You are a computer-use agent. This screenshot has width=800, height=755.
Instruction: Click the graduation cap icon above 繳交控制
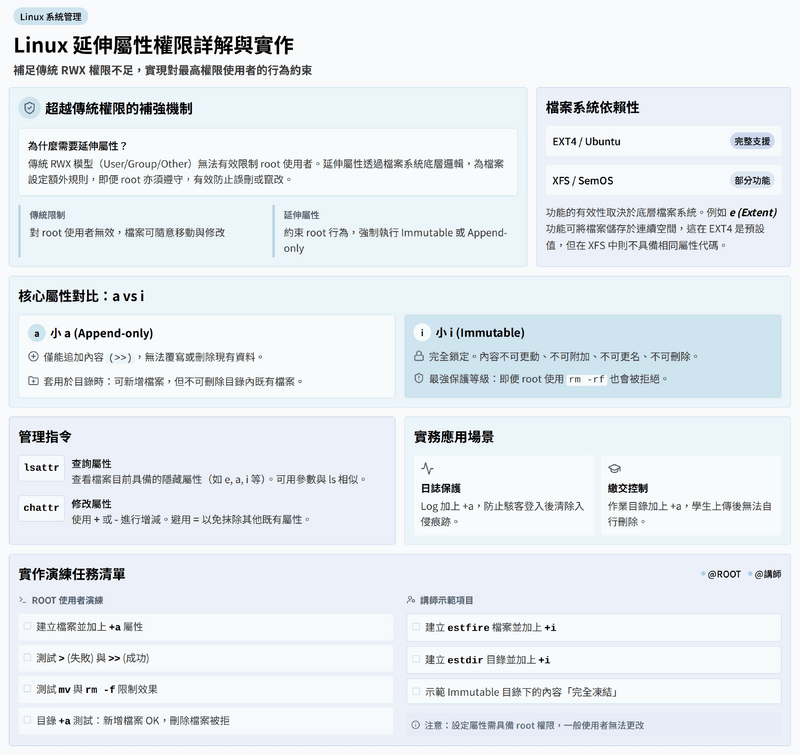[615, 468]
